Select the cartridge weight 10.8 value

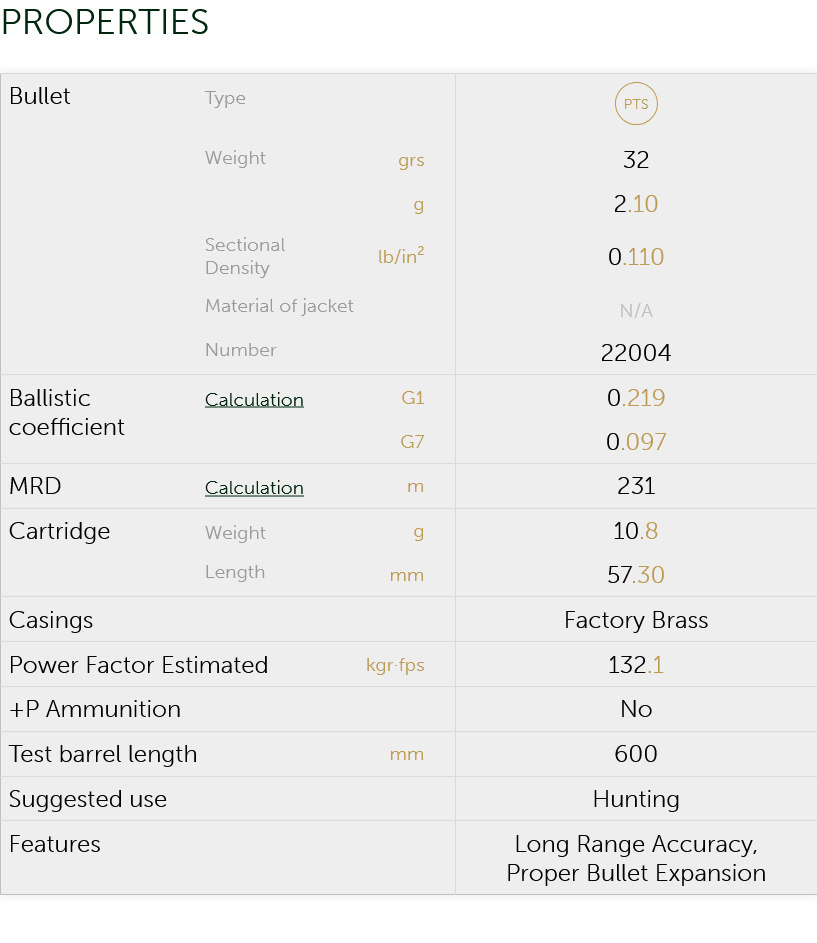click(636, 531)
